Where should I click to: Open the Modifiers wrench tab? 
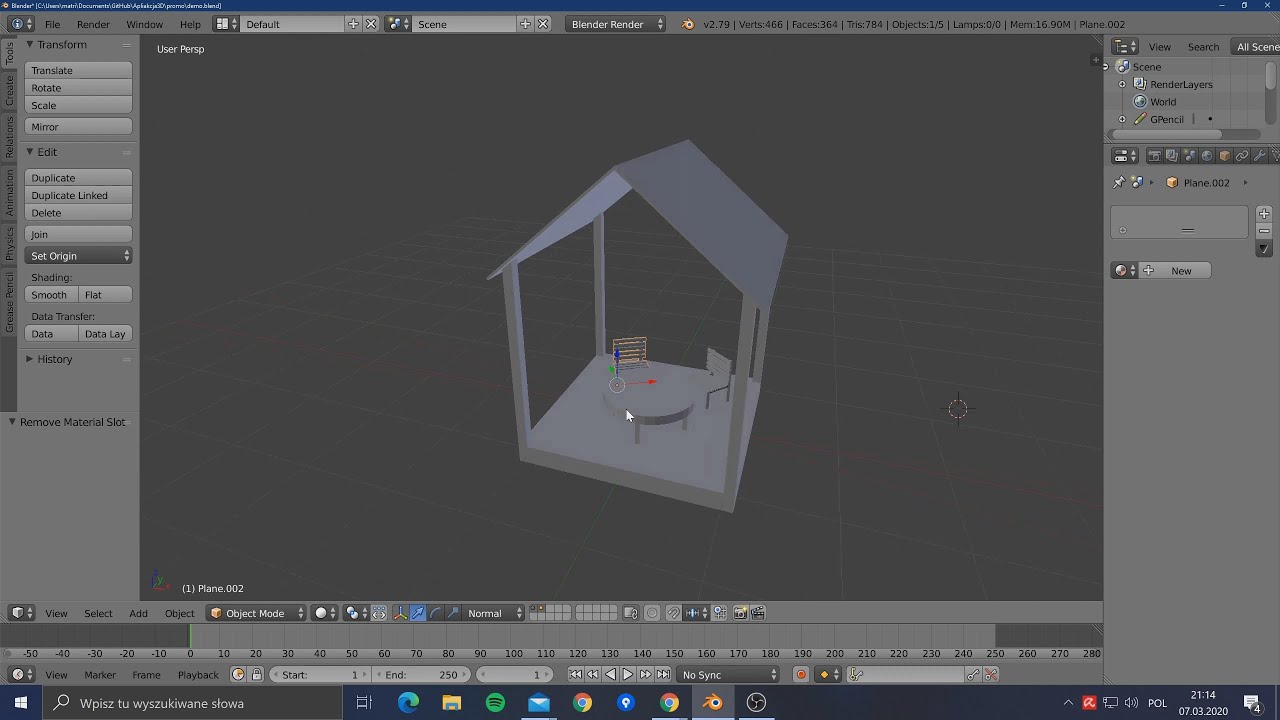pos(1260,156)
